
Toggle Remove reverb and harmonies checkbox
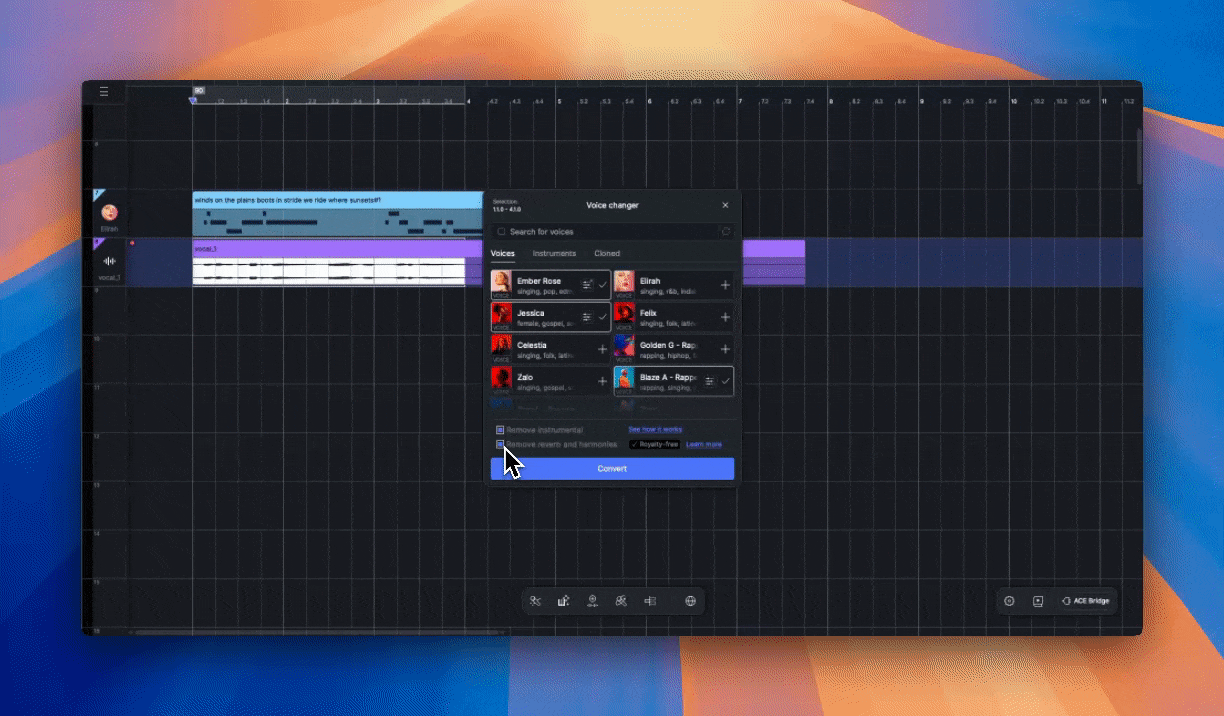tap(500, 444)
